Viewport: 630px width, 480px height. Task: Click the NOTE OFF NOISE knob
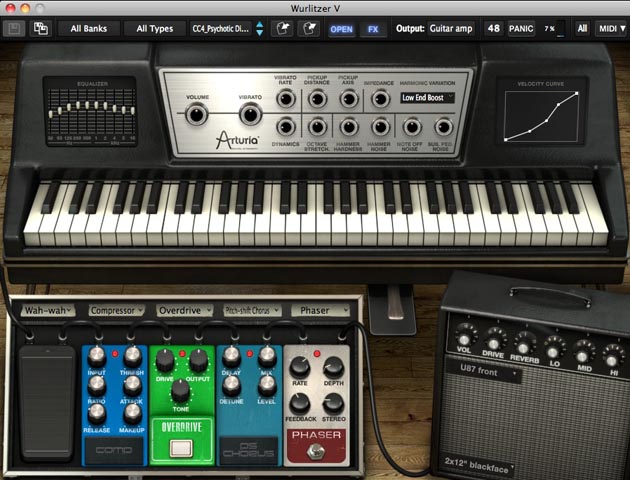412,127
